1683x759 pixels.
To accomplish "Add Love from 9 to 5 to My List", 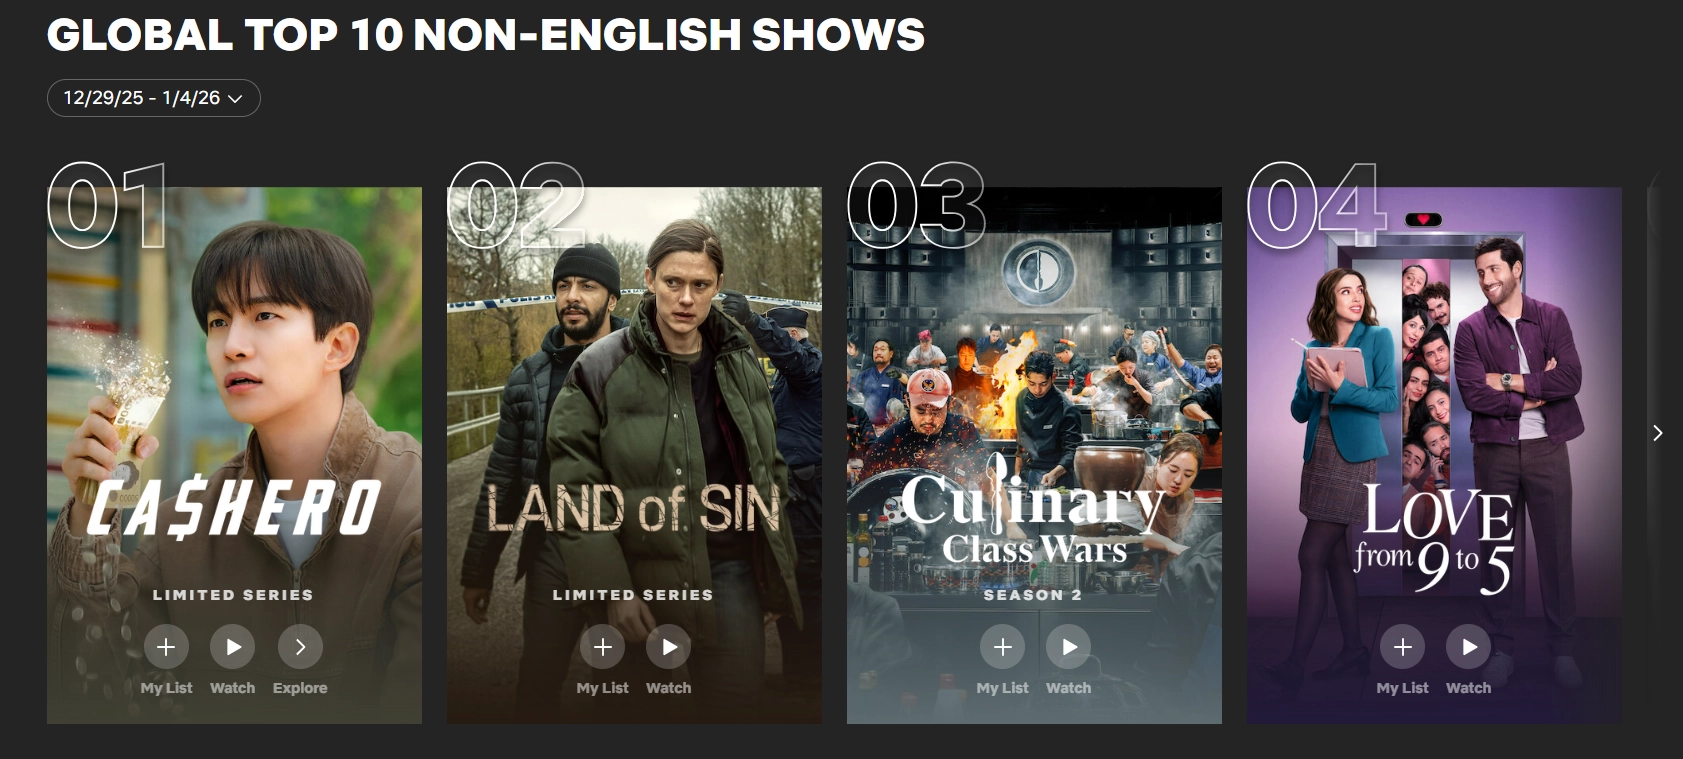I will (1403, 647).
